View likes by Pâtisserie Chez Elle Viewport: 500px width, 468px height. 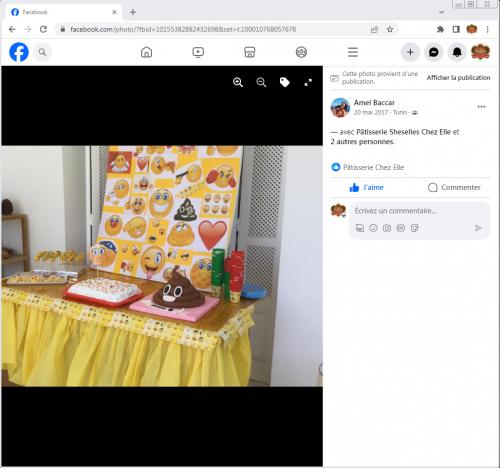tap(373, 167)
